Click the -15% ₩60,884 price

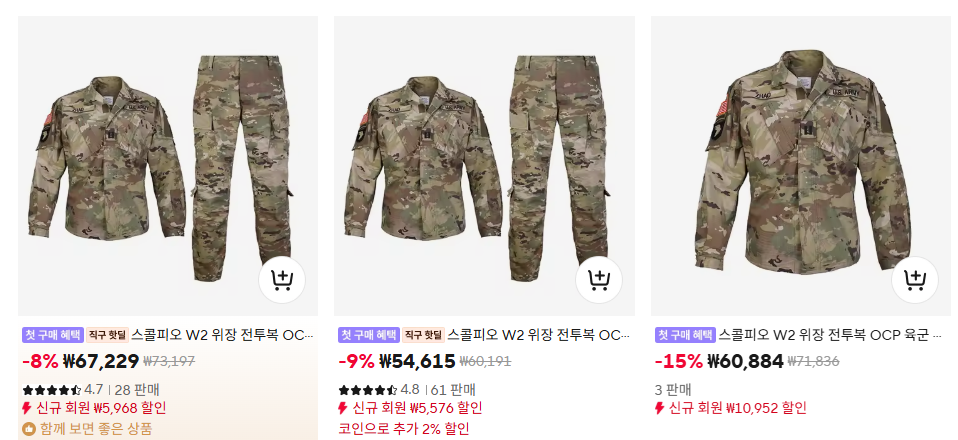(718, 362)
